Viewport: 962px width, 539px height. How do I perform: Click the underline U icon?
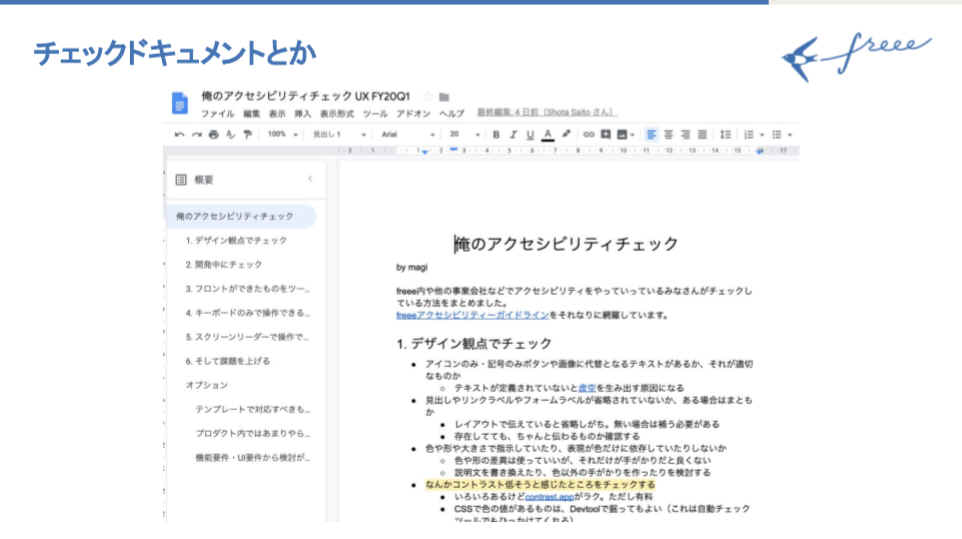tap(529, 134)
